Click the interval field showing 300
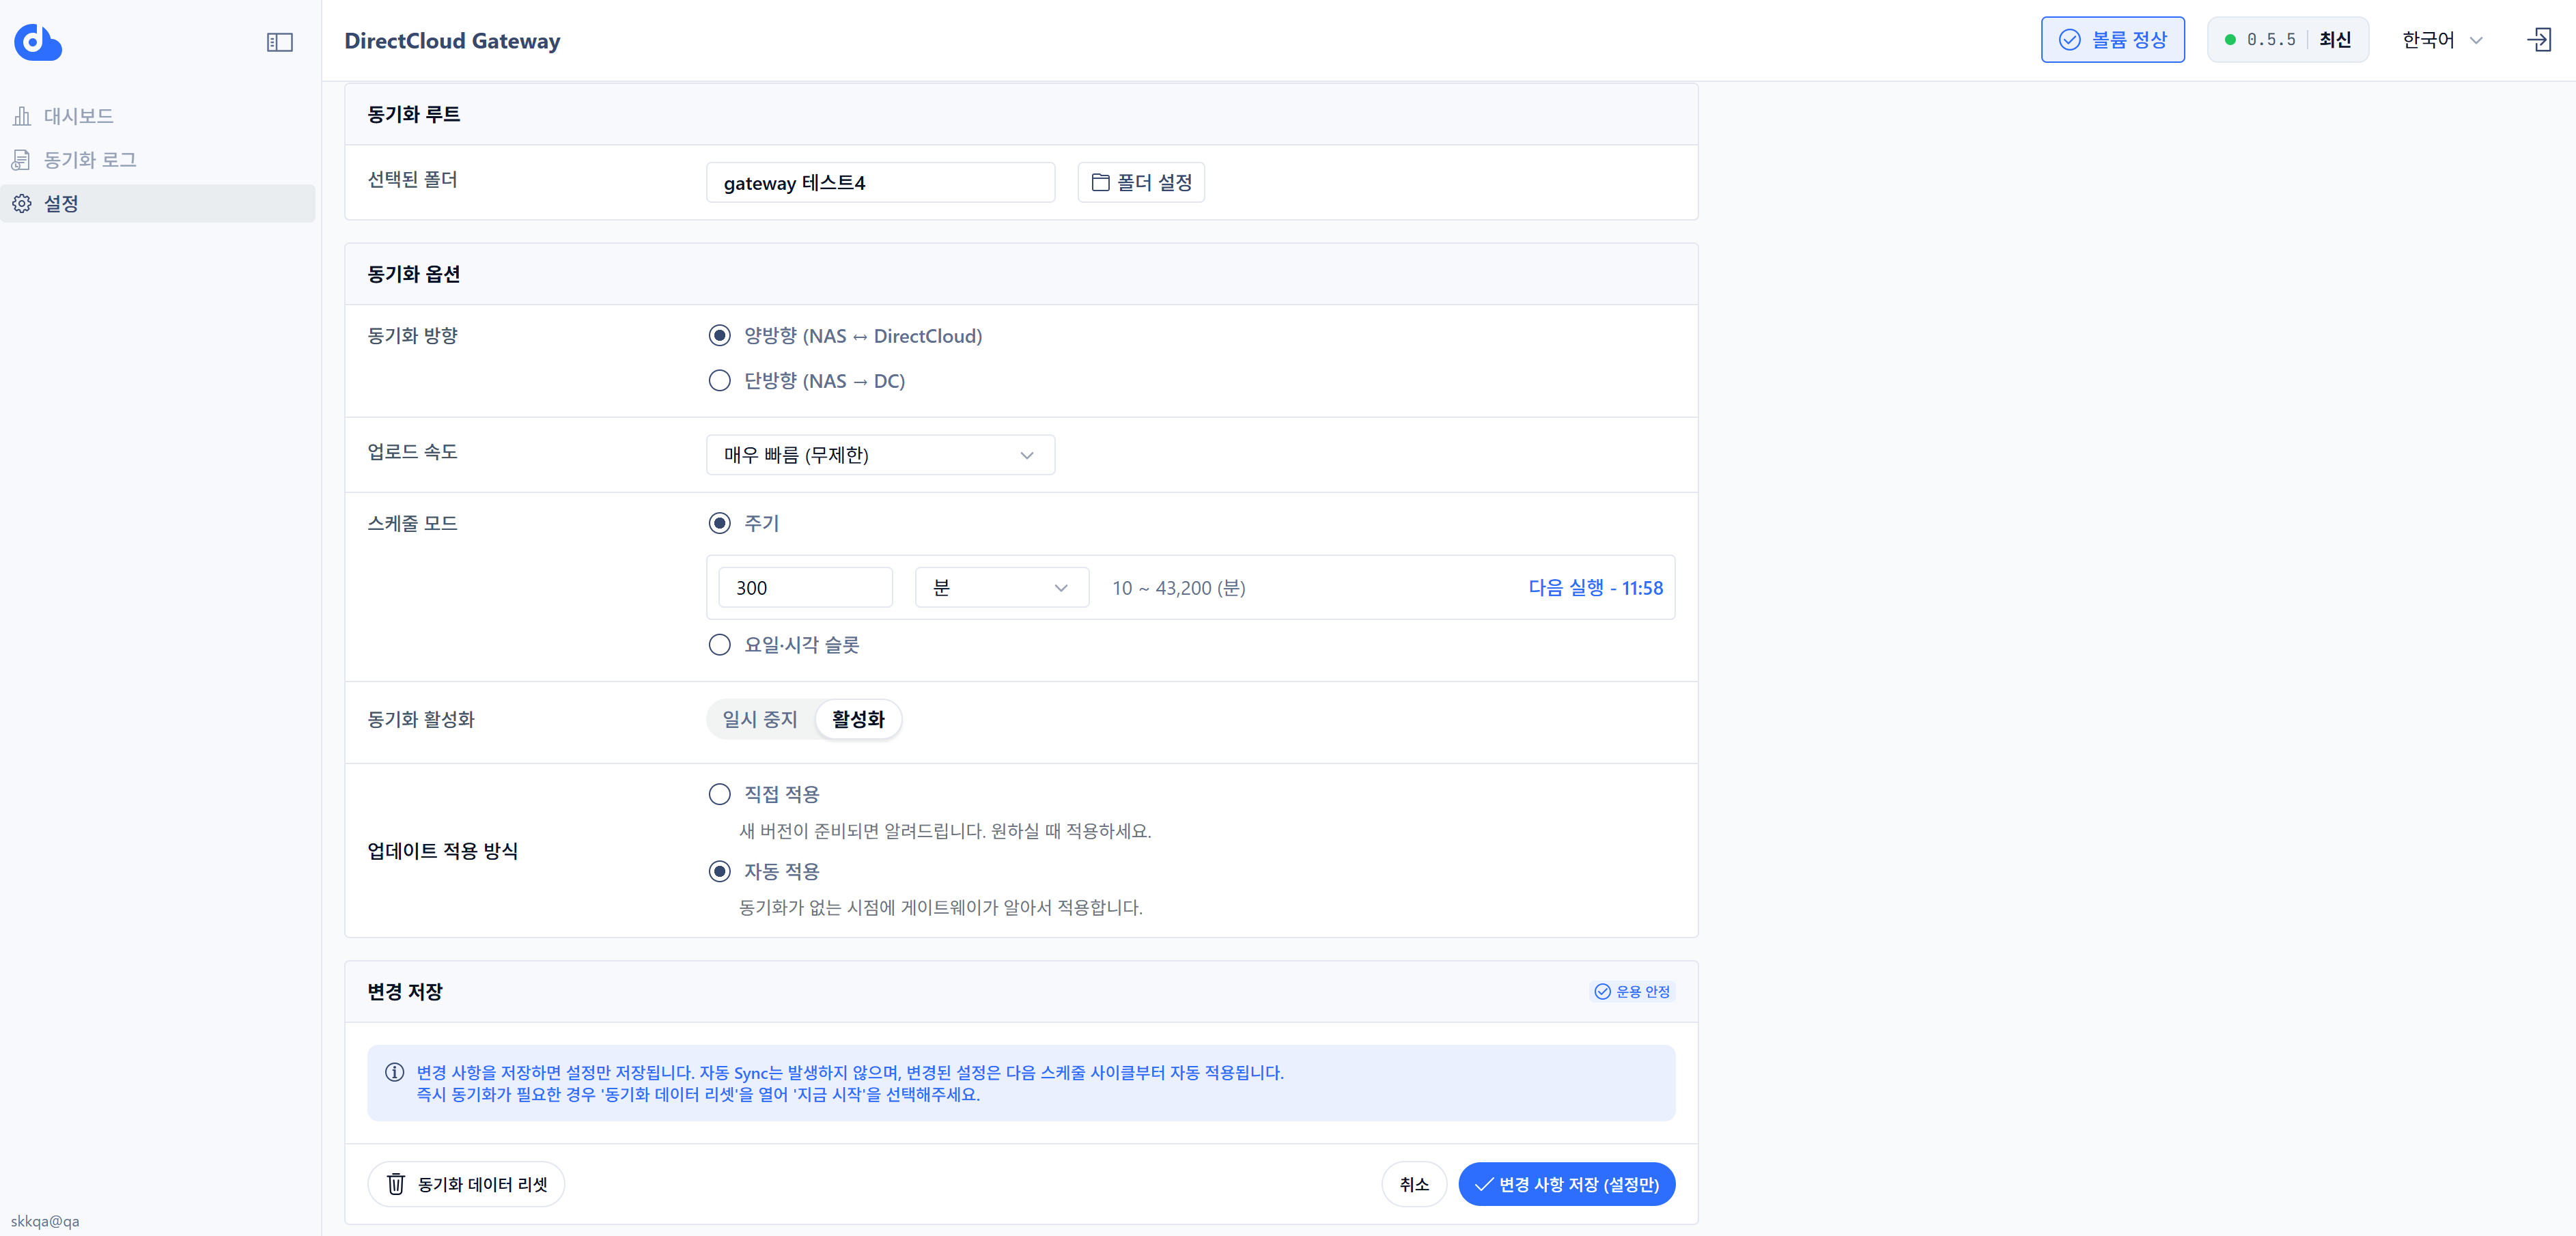The image size is (2576, 1236). [805, 588]
